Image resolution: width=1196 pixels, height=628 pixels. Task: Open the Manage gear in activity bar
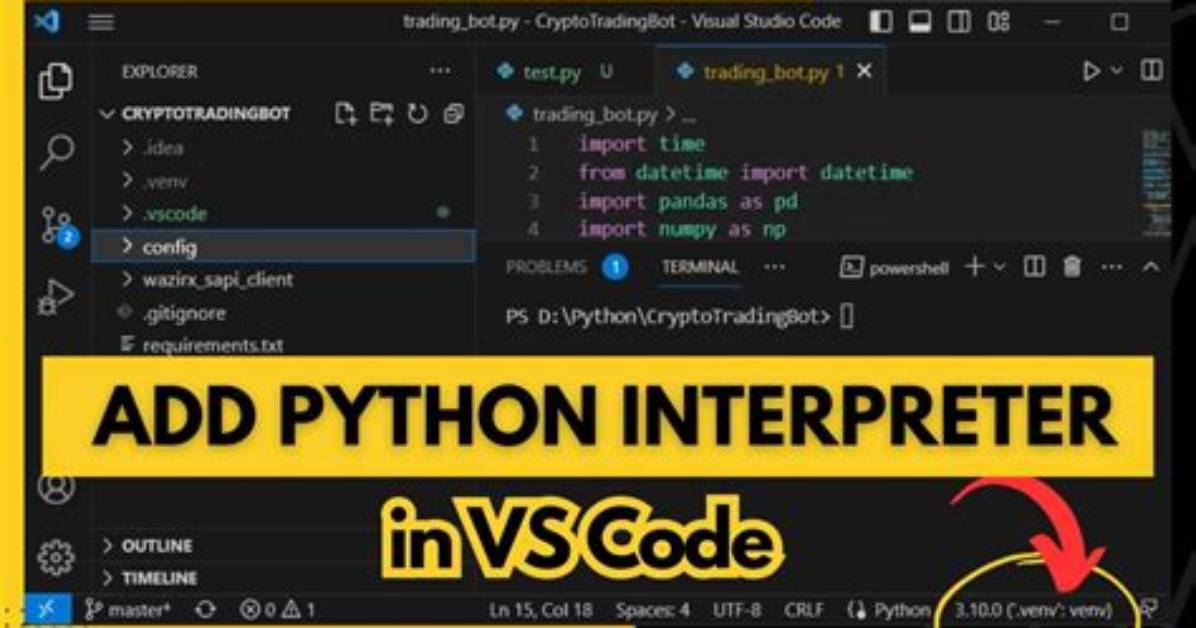click(56, 558)
